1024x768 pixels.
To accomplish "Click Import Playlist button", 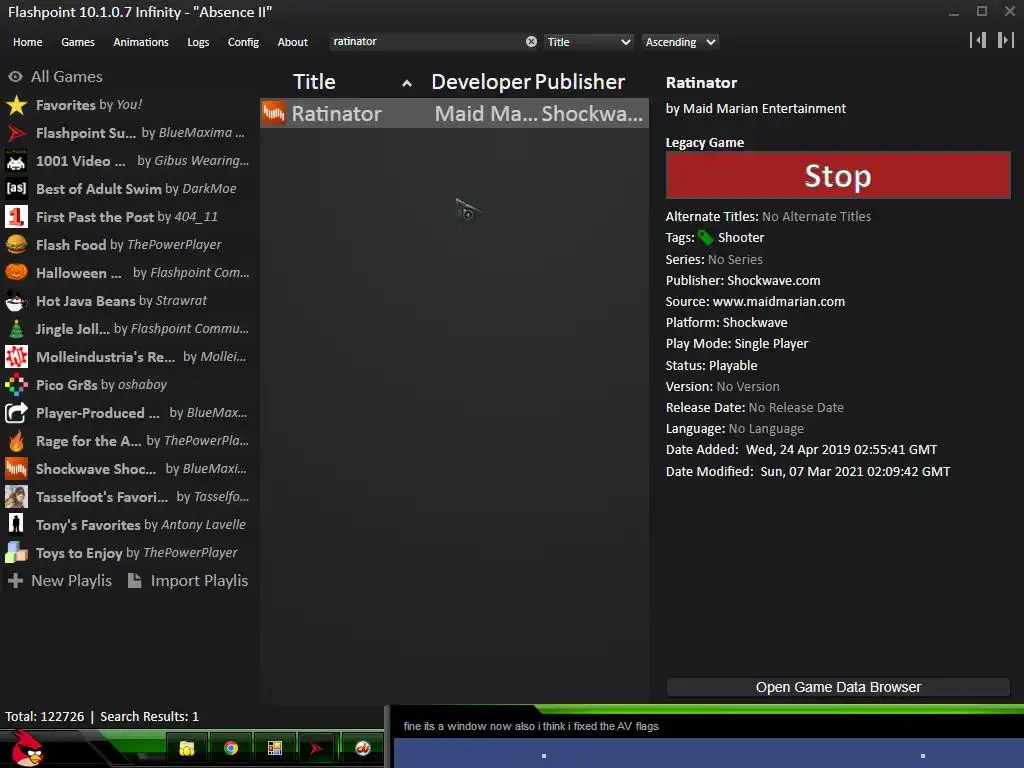I will click(x=187, y=581).
